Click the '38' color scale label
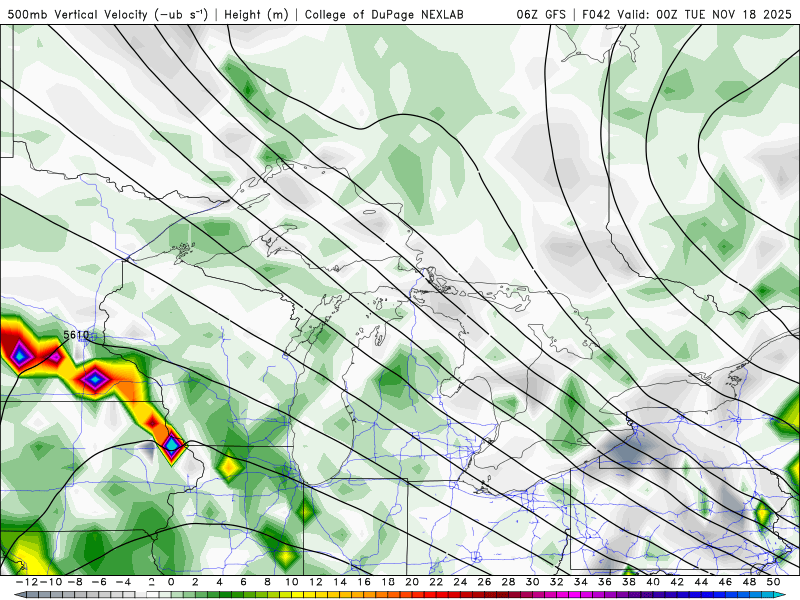 (629, 582)
